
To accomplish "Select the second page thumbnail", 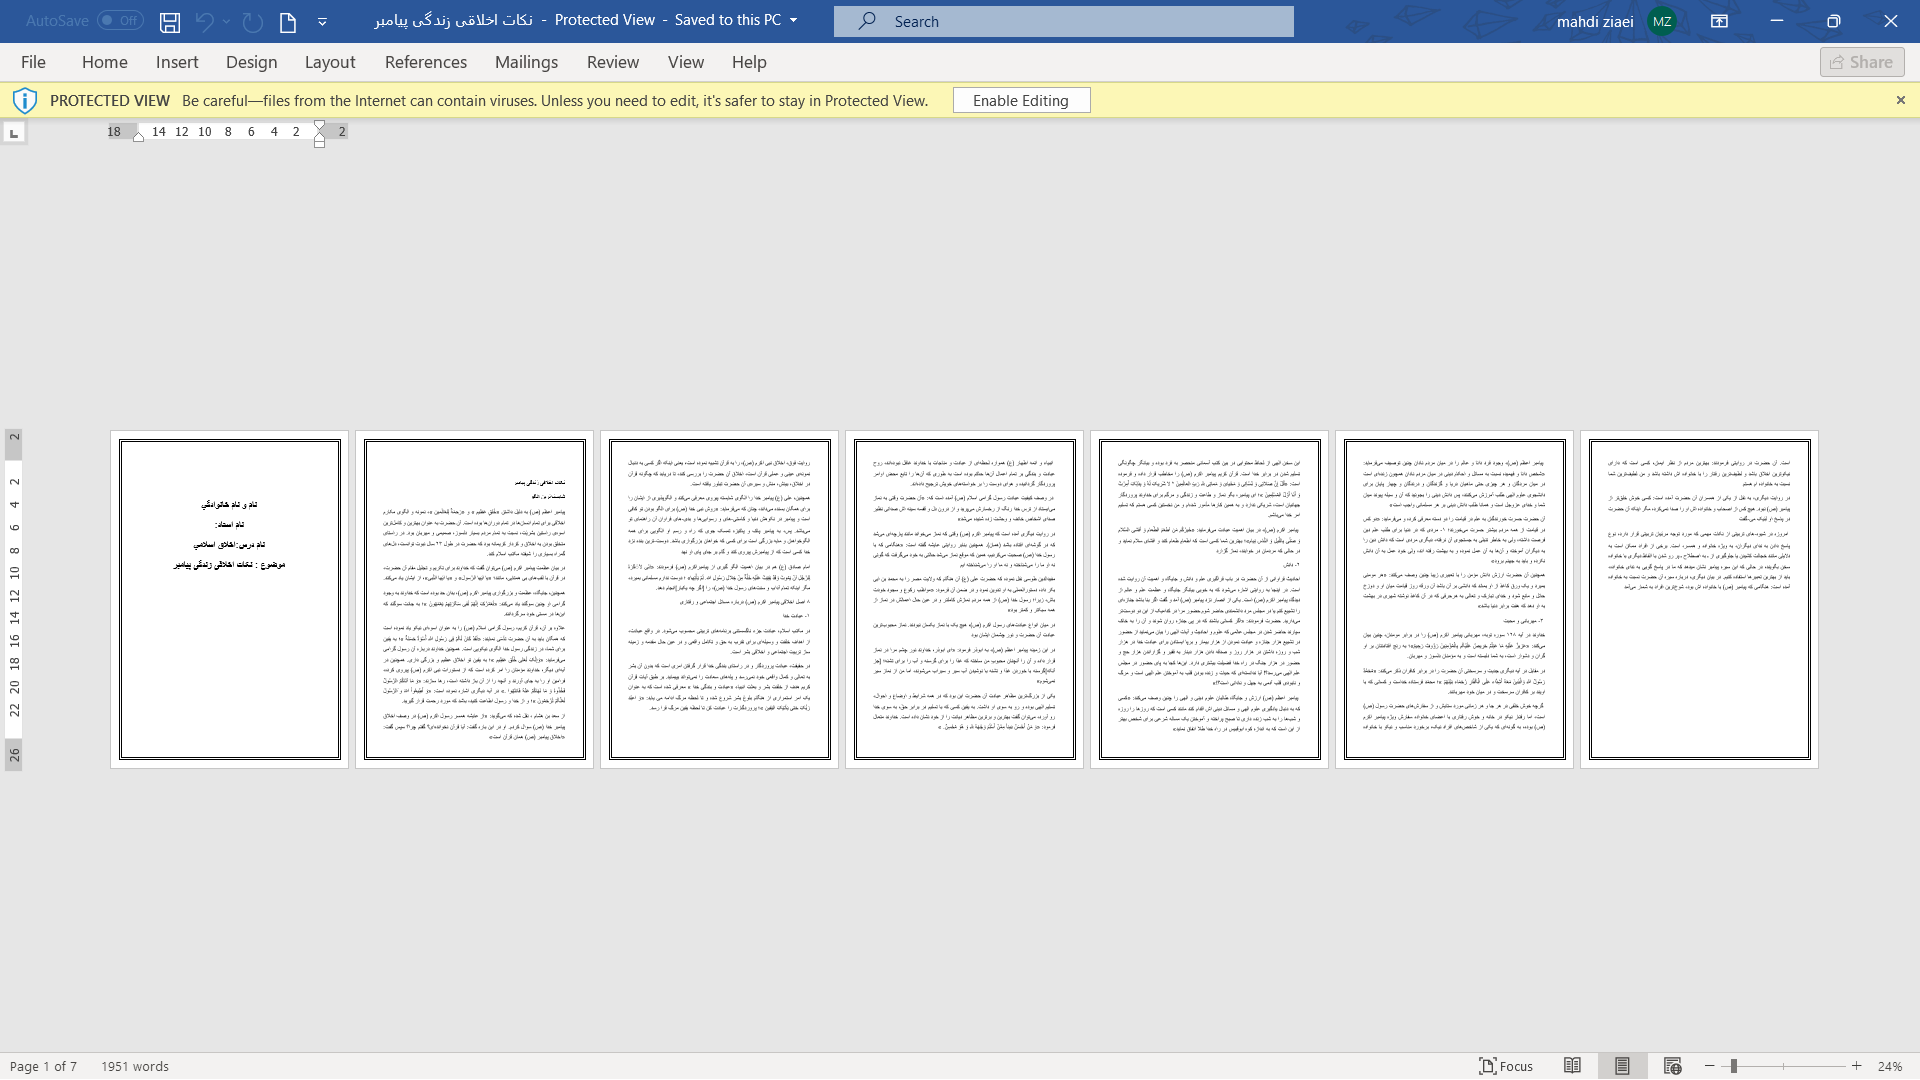I will [475, 600].
